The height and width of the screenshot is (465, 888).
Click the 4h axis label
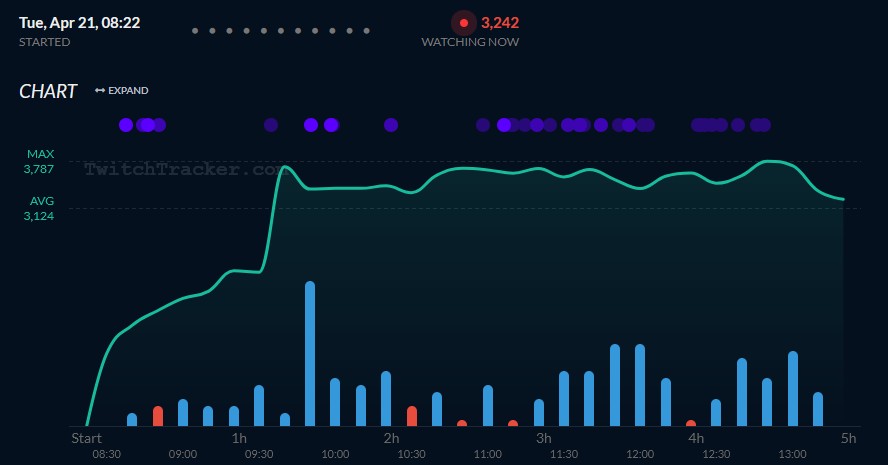coord(696,438)
